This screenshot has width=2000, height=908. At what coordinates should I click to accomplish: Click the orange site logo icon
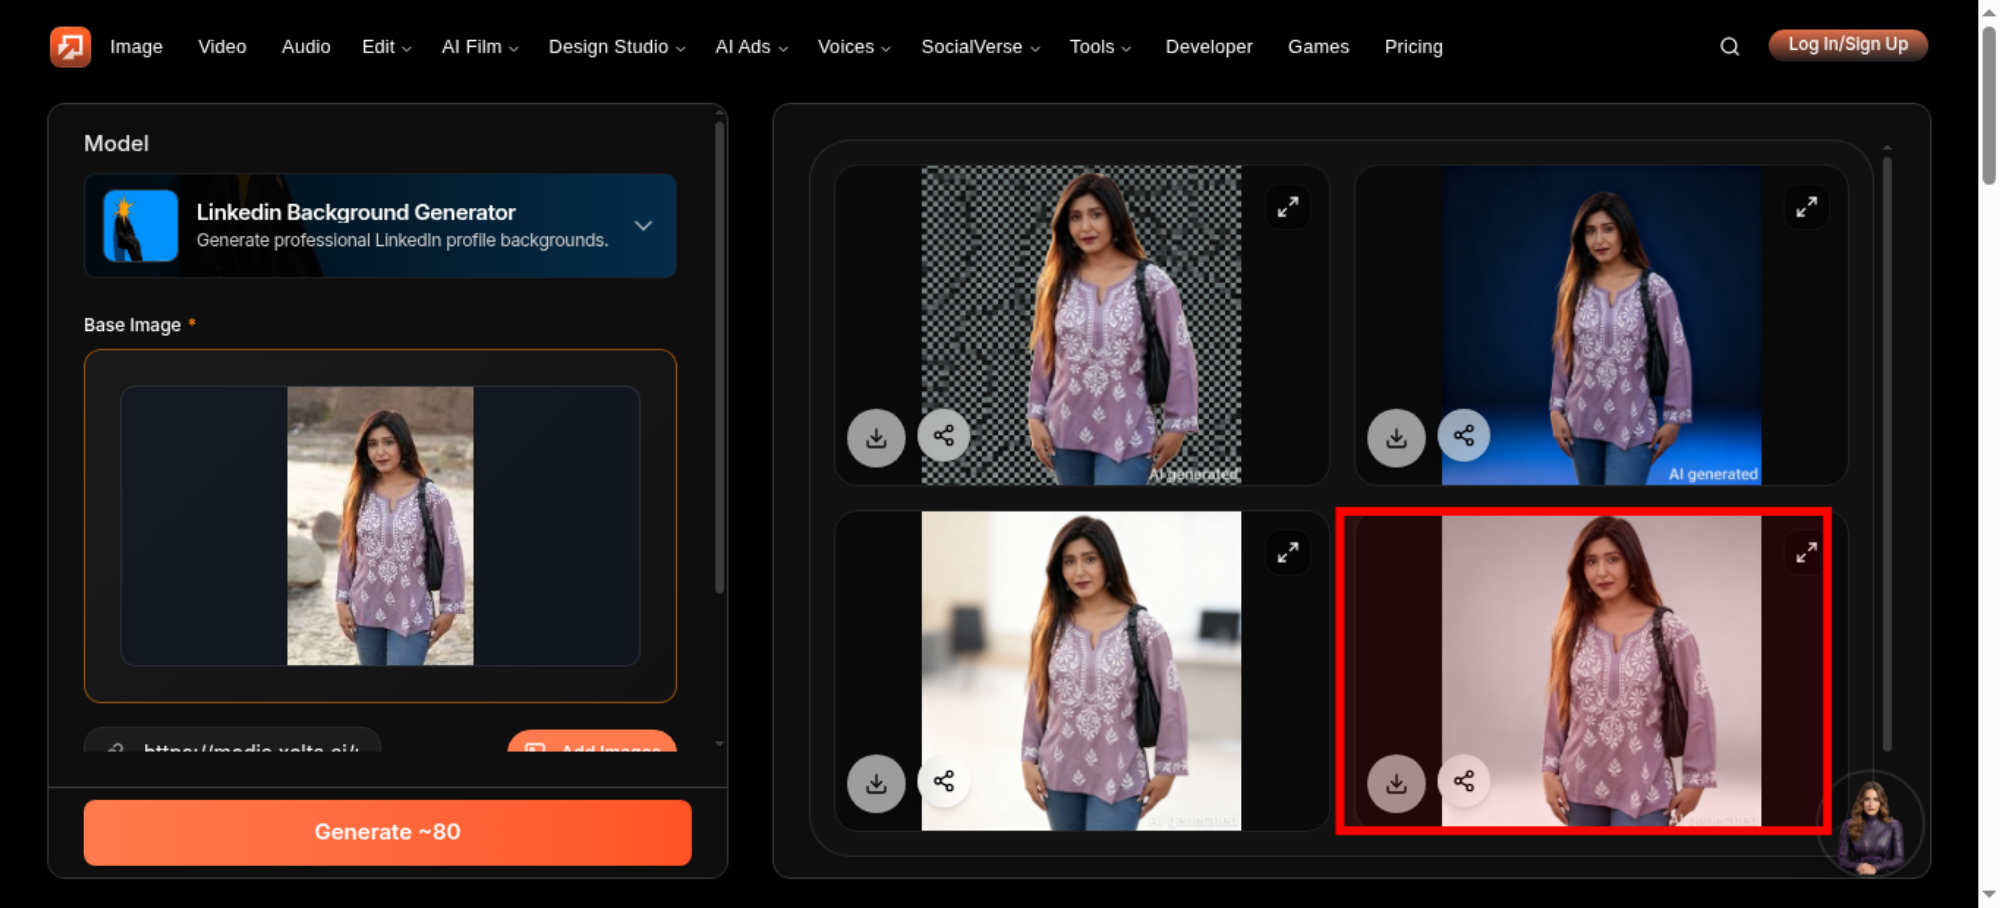70,46
